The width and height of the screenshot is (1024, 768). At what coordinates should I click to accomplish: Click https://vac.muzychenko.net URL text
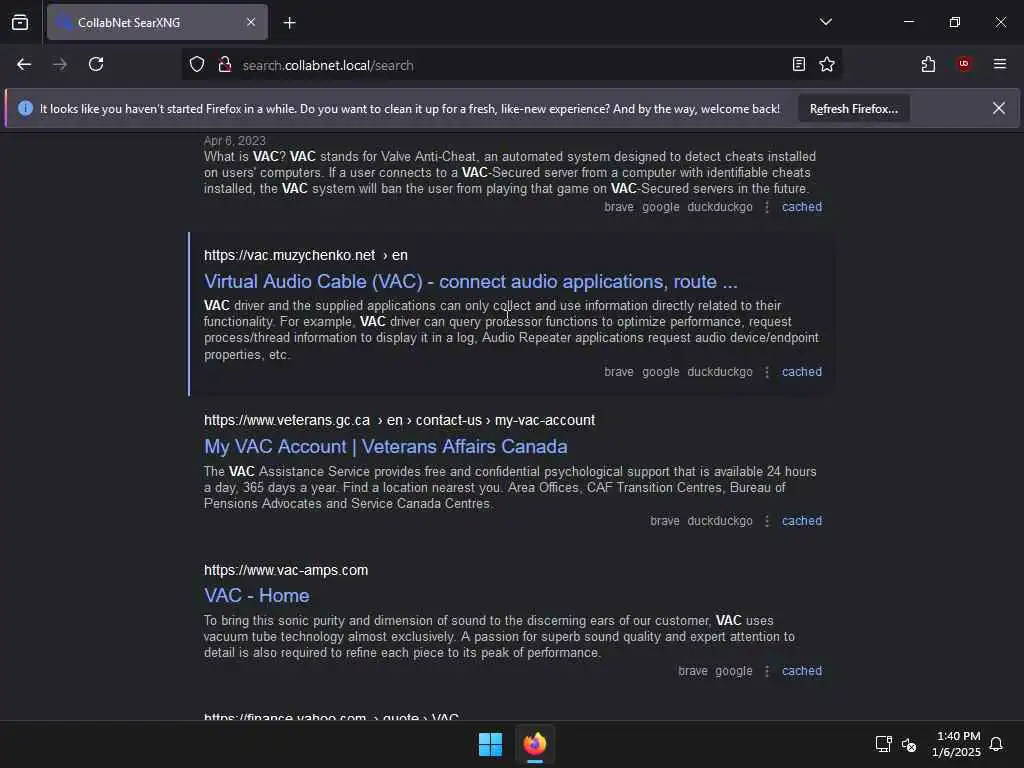(289, 255)
